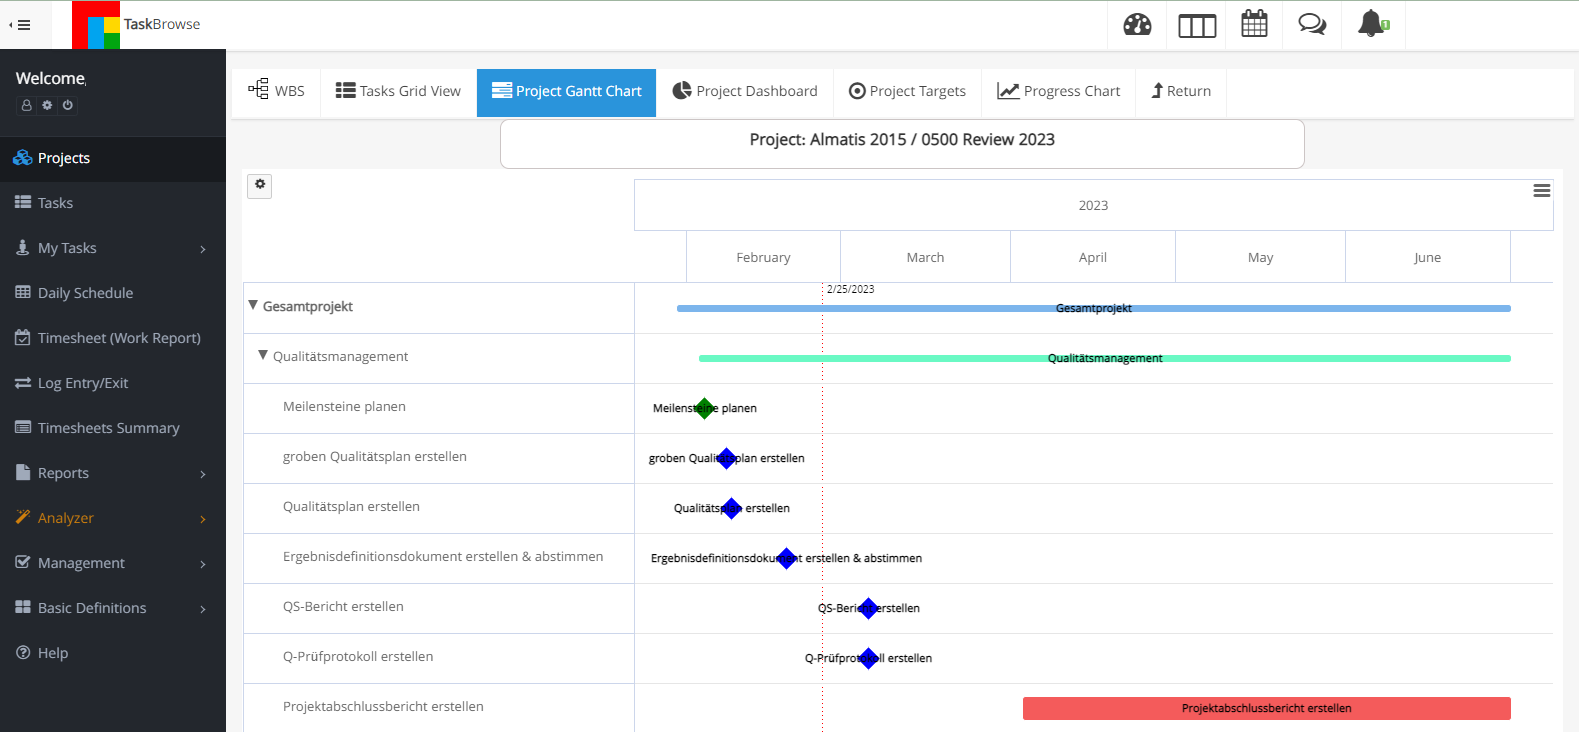Open the TaskBrowse logo home

coord(137,25)
